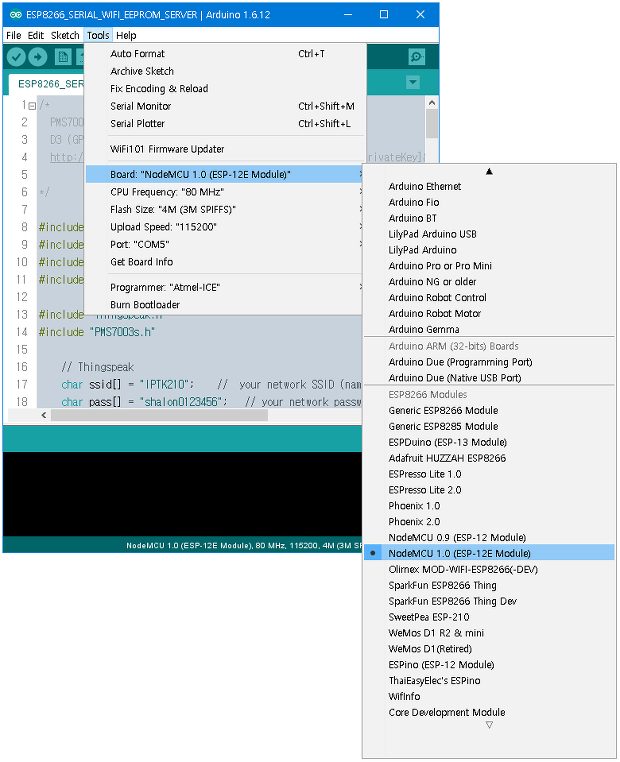Expand Programmer "Atmel-ICE" submenu

click(224, 287)
